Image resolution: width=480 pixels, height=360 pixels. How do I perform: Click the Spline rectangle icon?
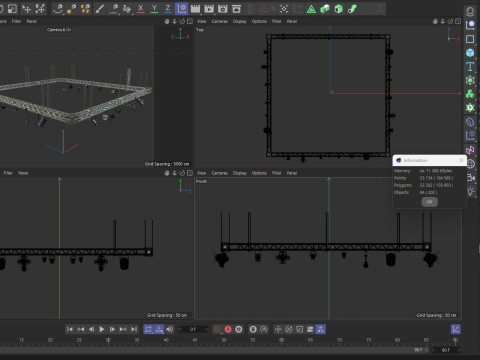(x=470, y=39)
